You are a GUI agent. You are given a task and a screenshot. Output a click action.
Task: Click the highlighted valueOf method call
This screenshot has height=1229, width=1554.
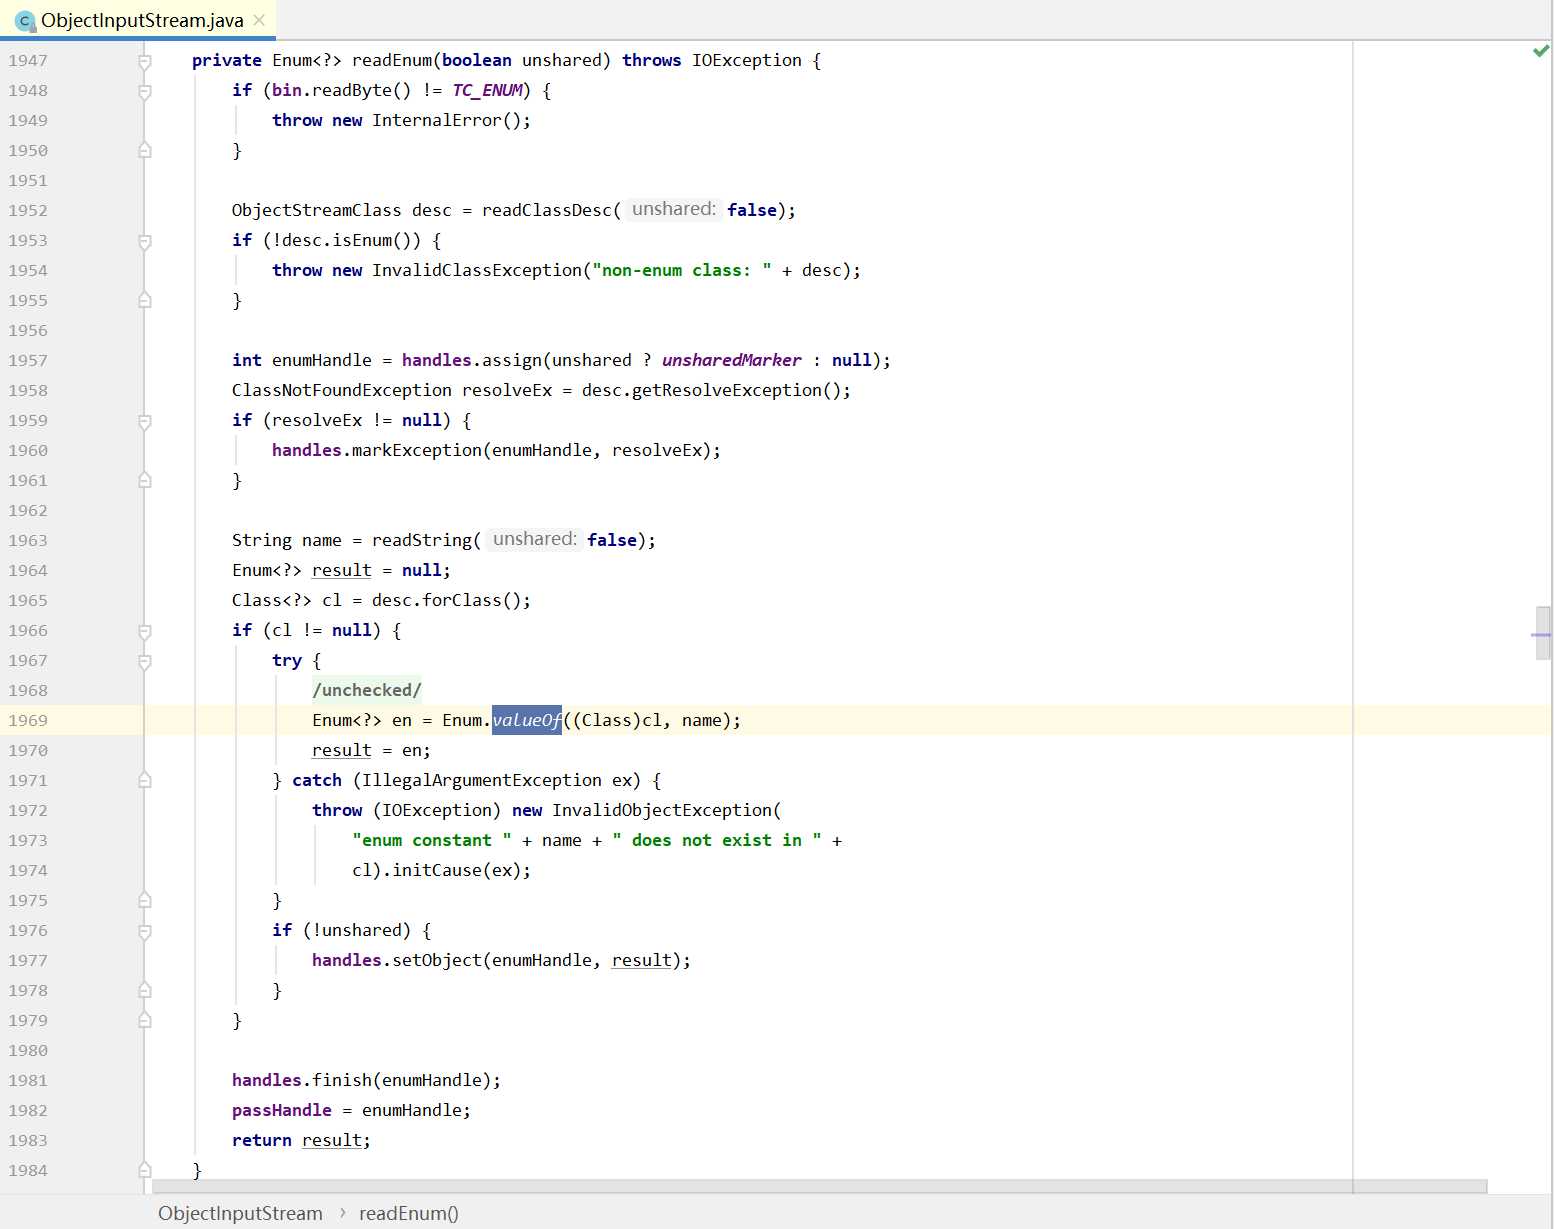(527, 720)
